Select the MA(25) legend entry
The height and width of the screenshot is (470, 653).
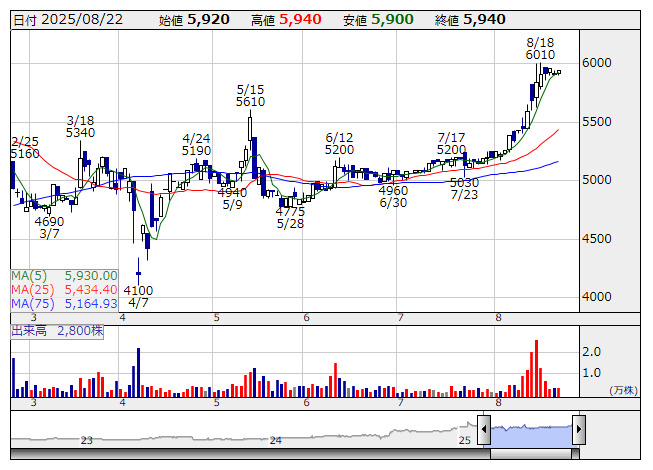[64, 289]
